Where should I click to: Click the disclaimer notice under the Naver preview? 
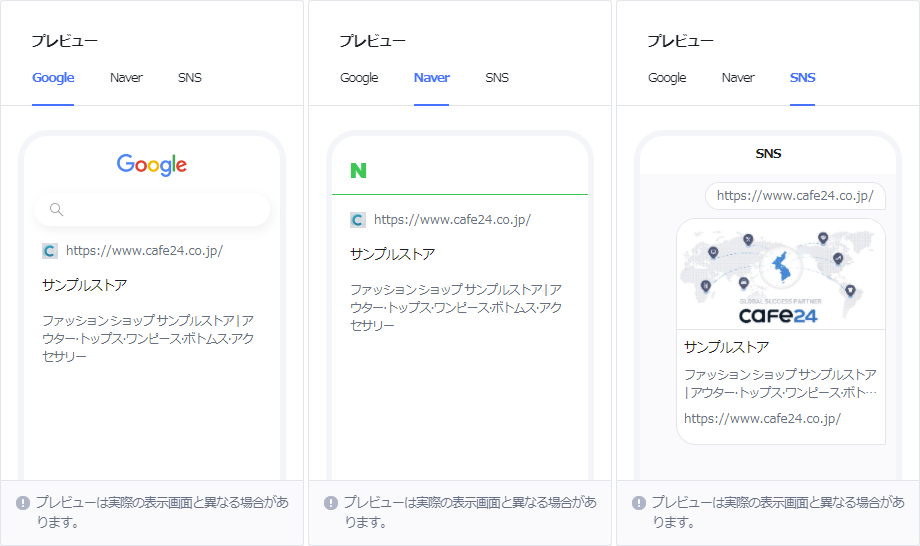point(471,512)
